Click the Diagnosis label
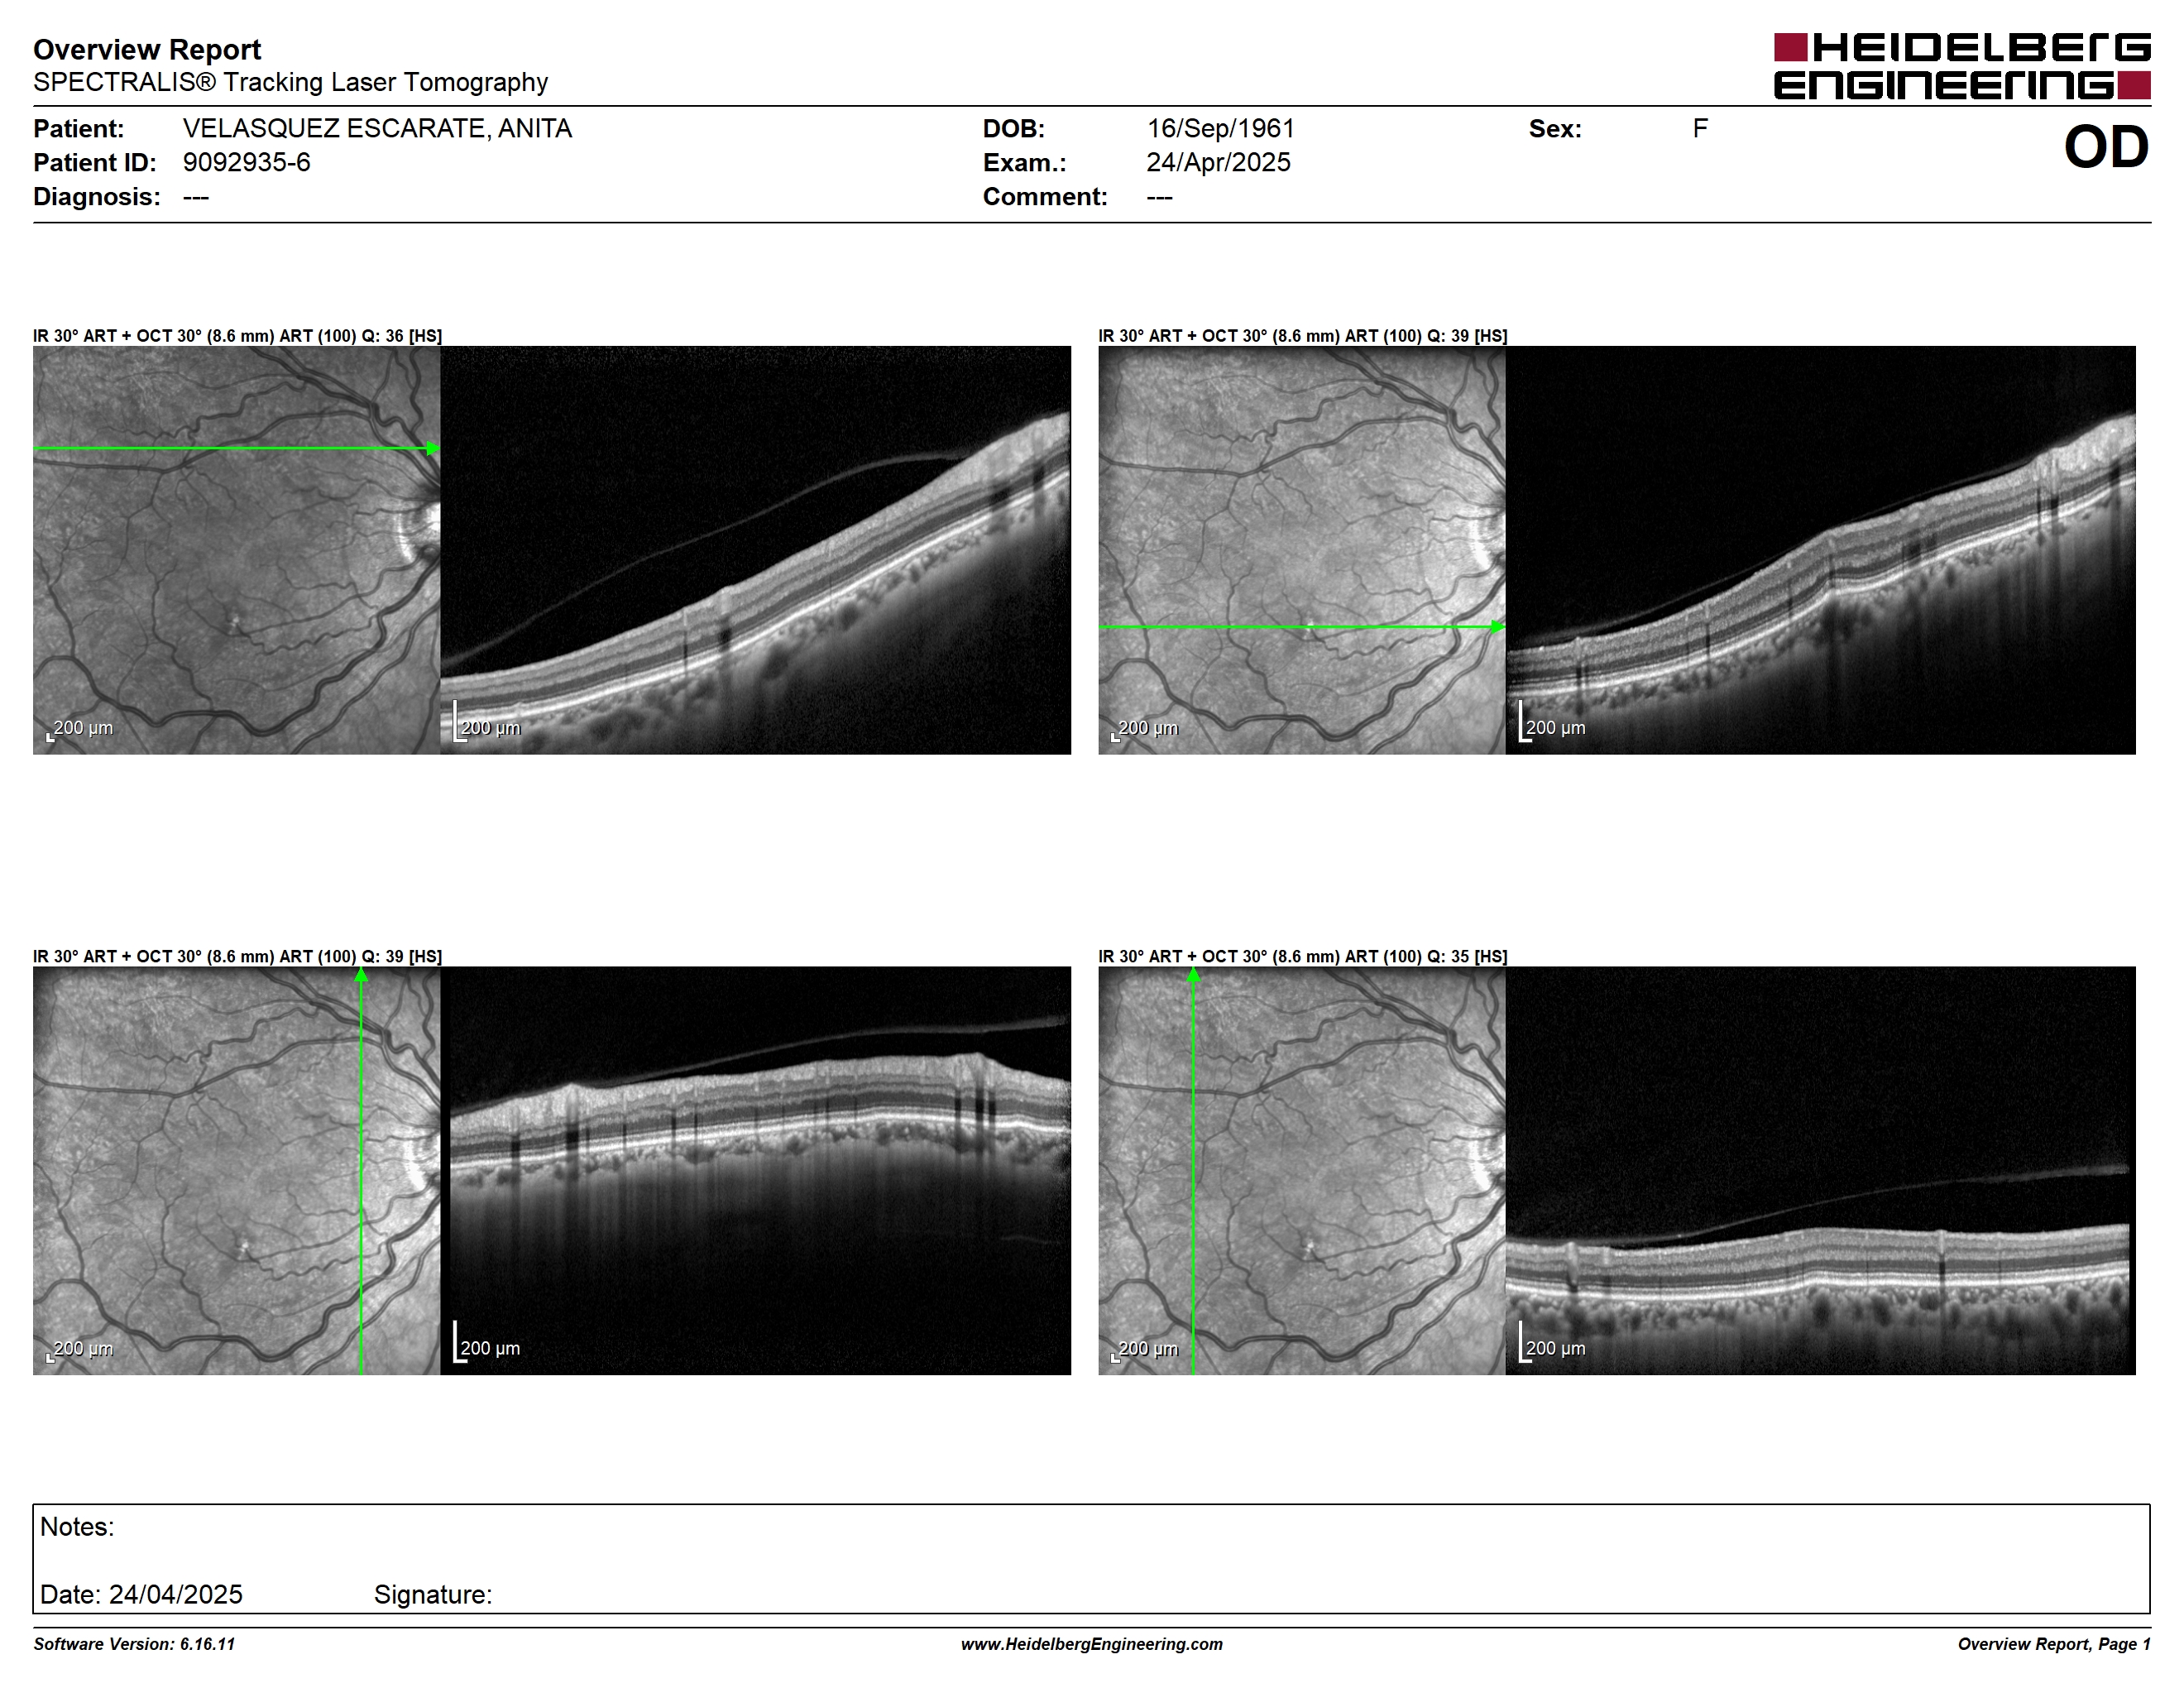This screenshot has width=2184, height=1688. coord(97,196)
